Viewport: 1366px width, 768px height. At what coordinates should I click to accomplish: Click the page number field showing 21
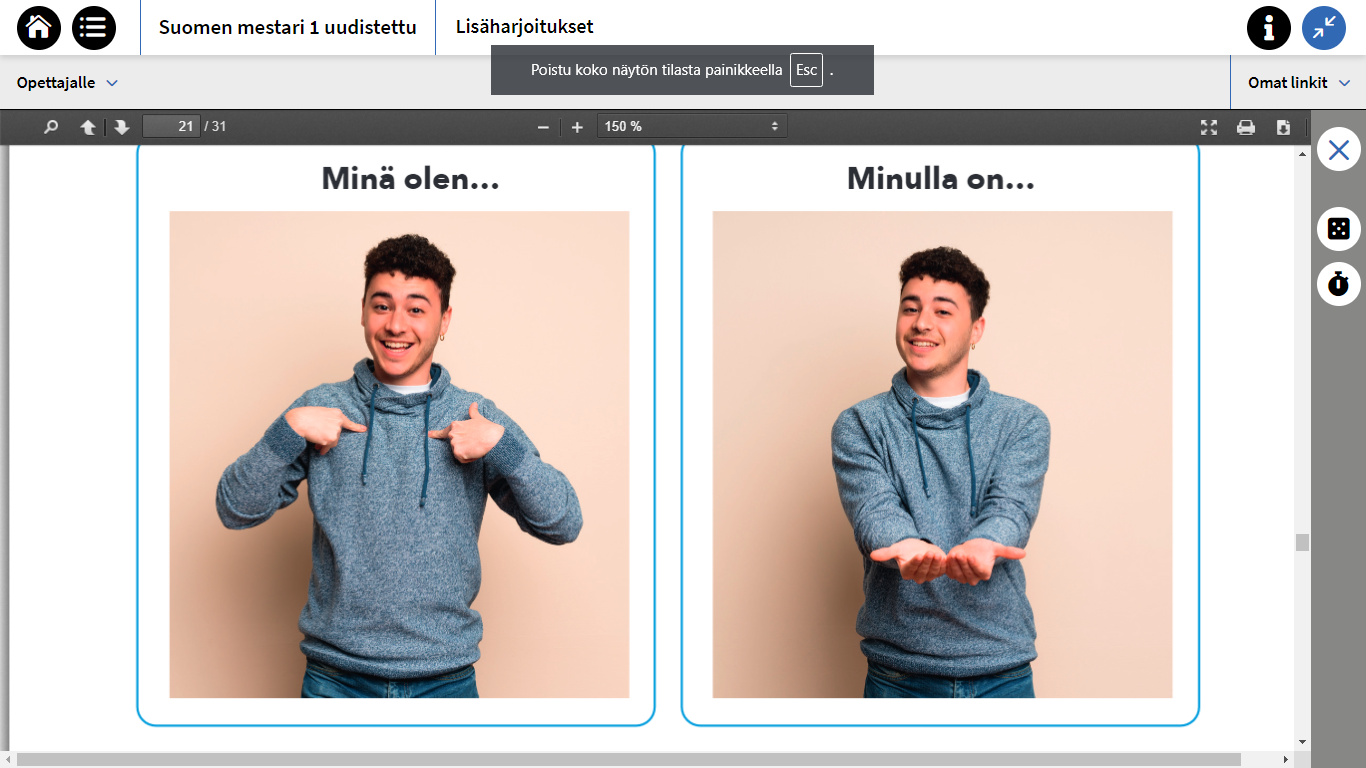[171, 126]
